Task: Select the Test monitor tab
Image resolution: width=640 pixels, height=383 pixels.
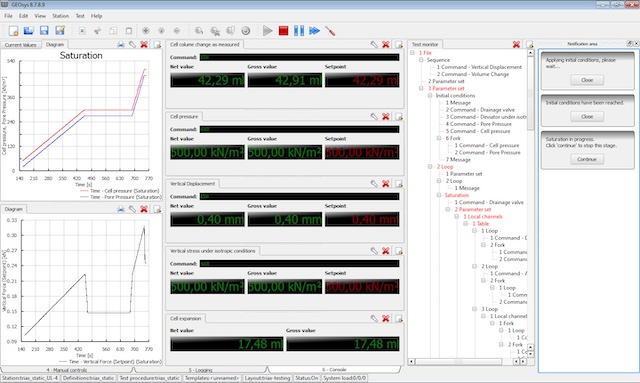Action: (x=425, y=45)
